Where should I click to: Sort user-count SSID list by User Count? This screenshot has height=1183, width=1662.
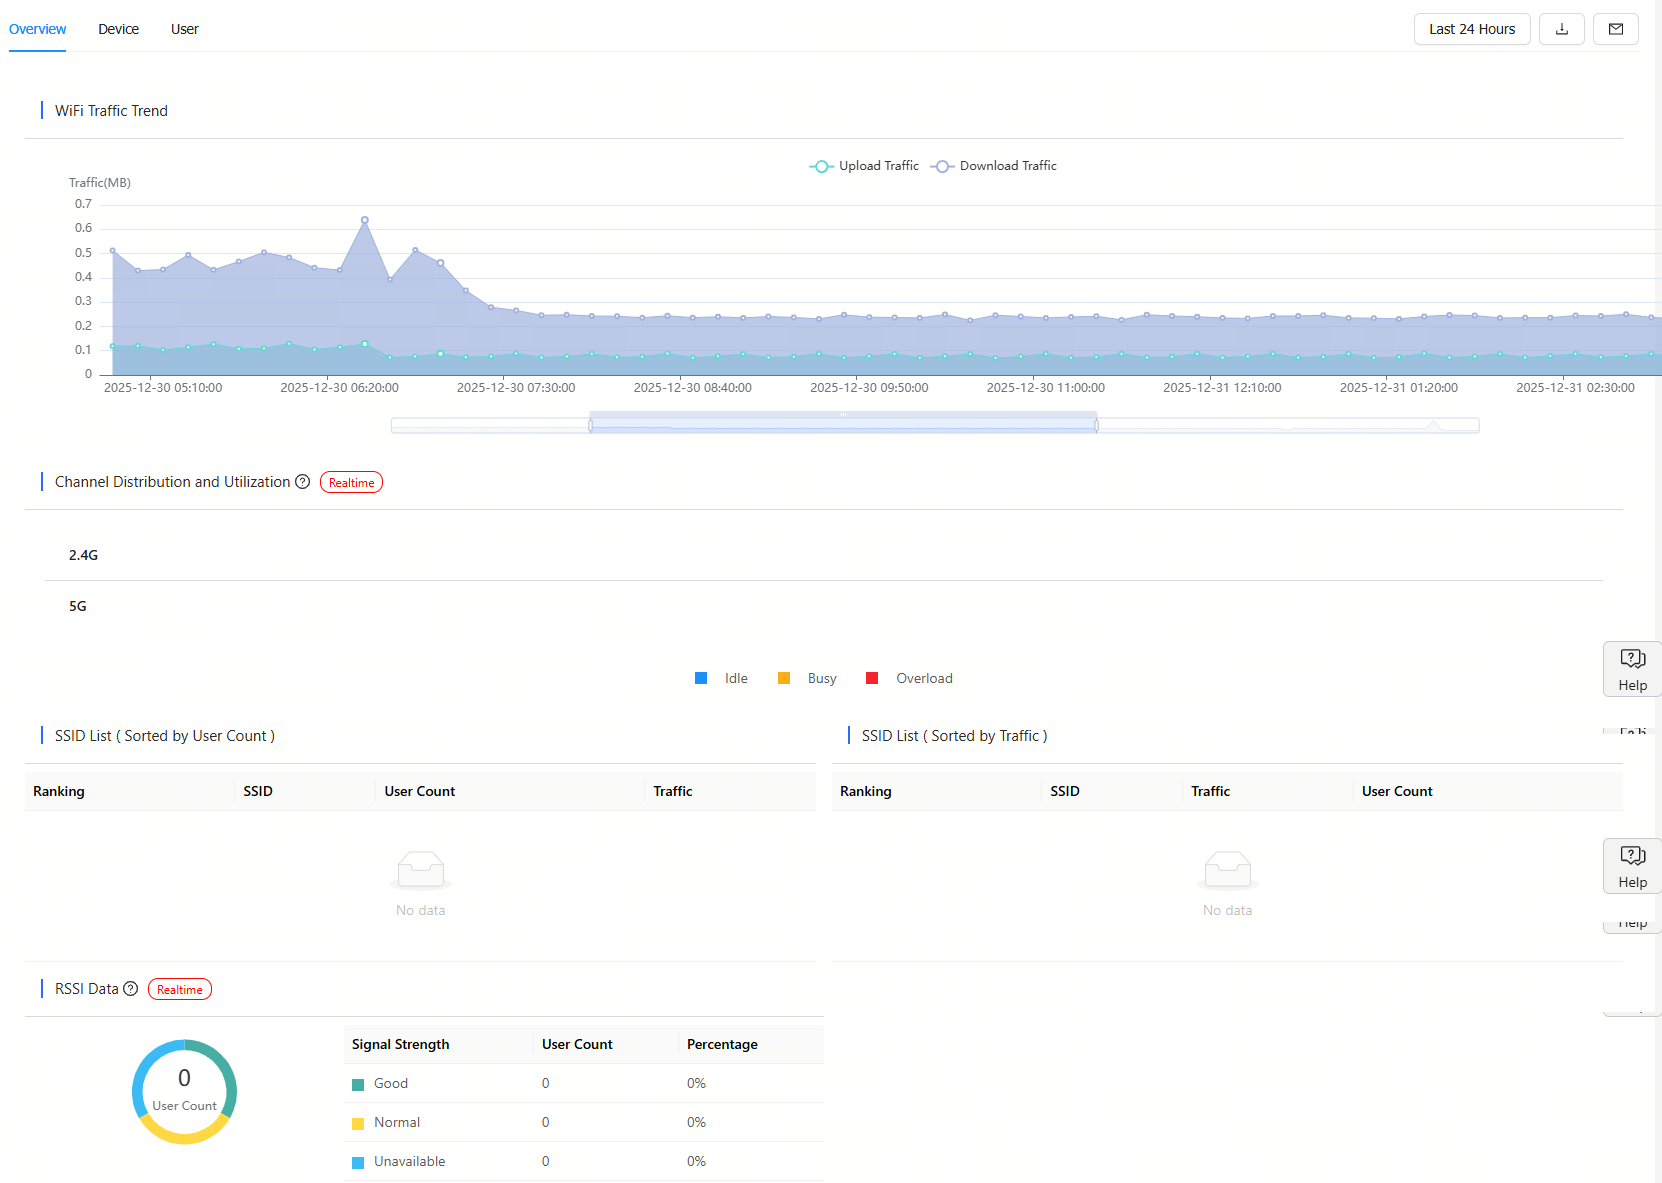tap(419, 791)
